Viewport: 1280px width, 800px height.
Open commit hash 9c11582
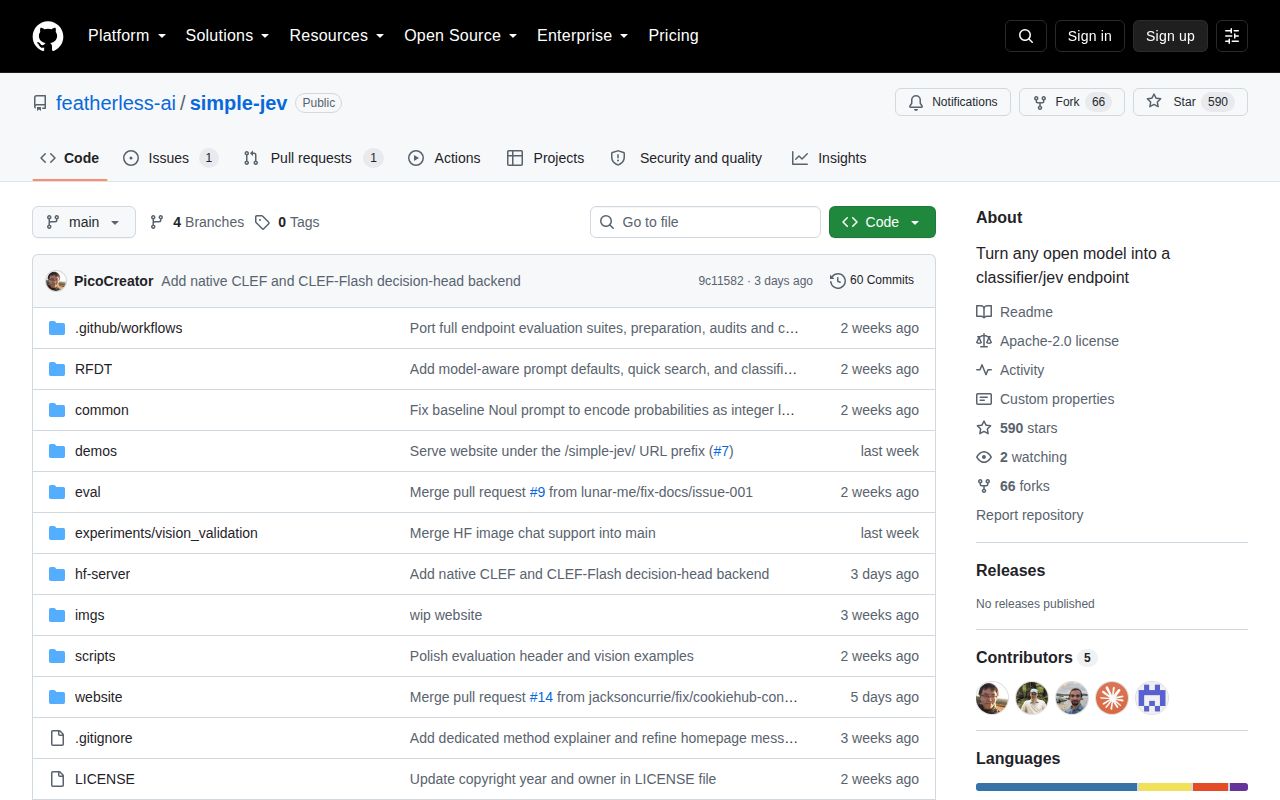(721, 281)
